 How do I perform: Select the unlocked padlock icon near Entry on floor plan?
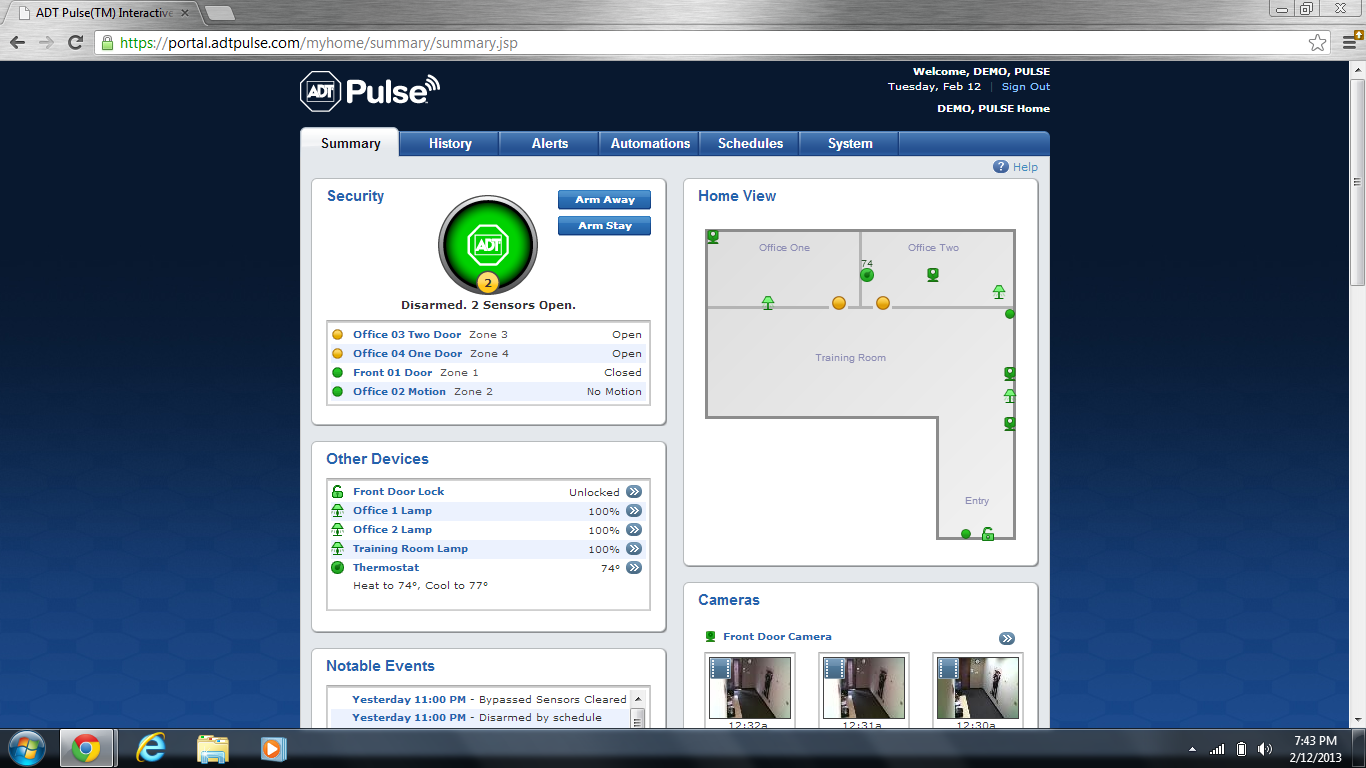point(988,533)
